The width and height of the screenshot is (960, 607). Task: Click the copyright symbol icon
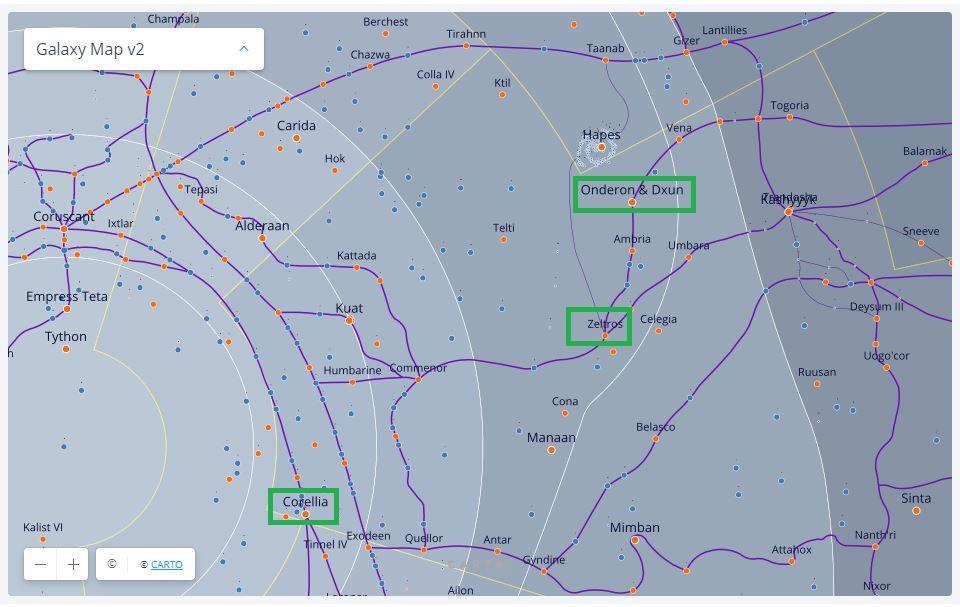(x=111, y=564)
